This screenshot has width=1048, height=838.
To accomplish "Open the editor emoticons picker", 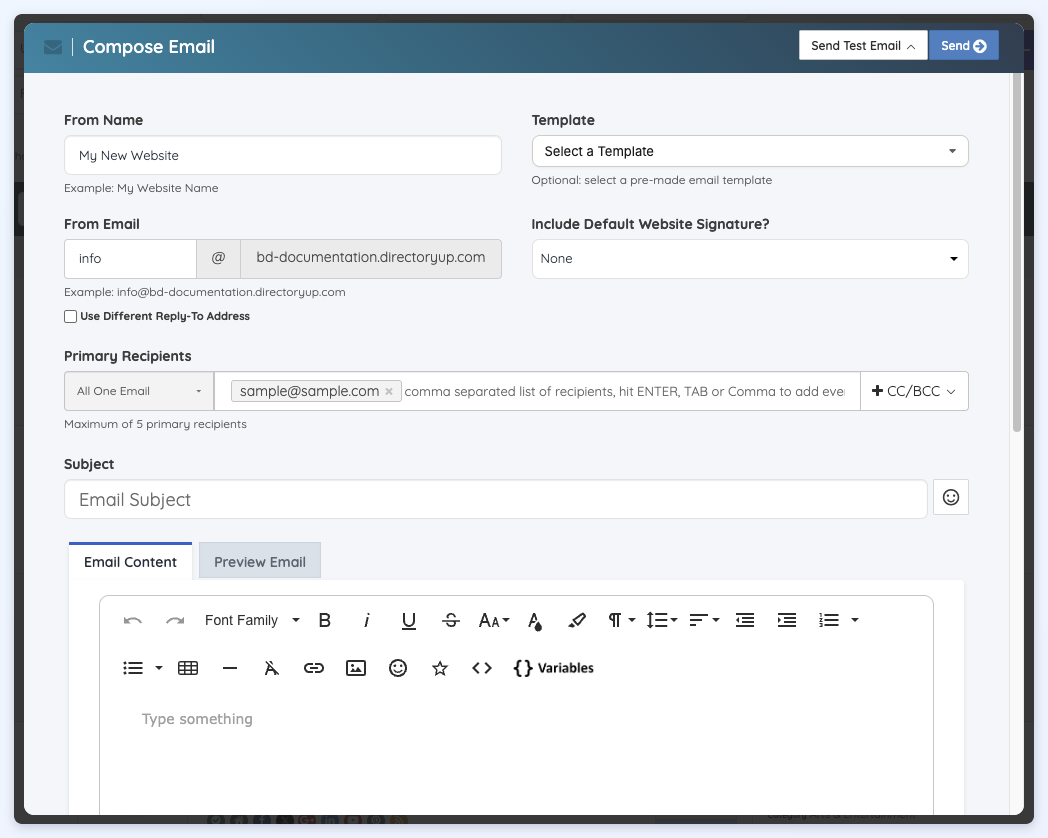I will (398, 668).
